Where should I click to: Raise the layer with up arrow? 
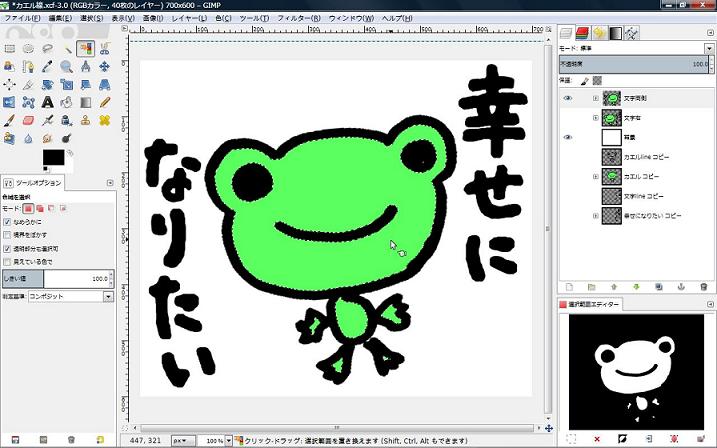click(x=614, y=287)
